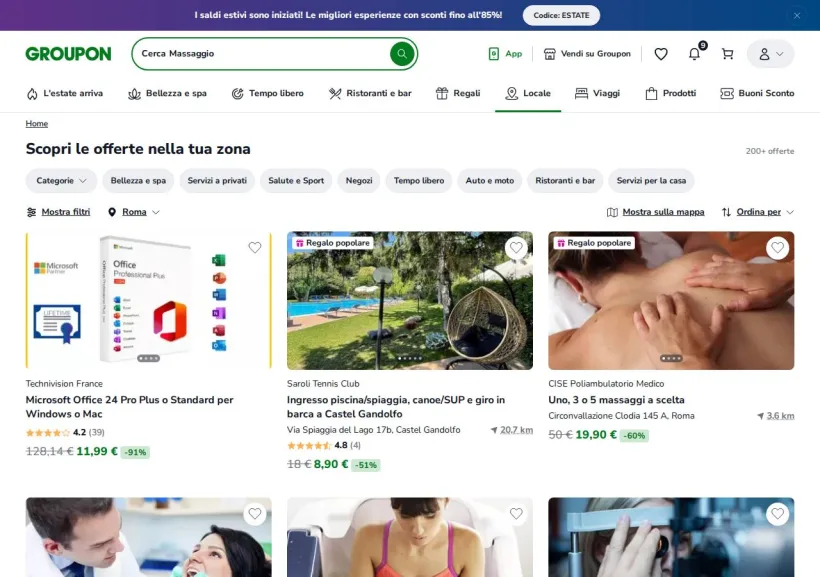Open Microsoft Office 24 Pro Plus title

(130, 406)
